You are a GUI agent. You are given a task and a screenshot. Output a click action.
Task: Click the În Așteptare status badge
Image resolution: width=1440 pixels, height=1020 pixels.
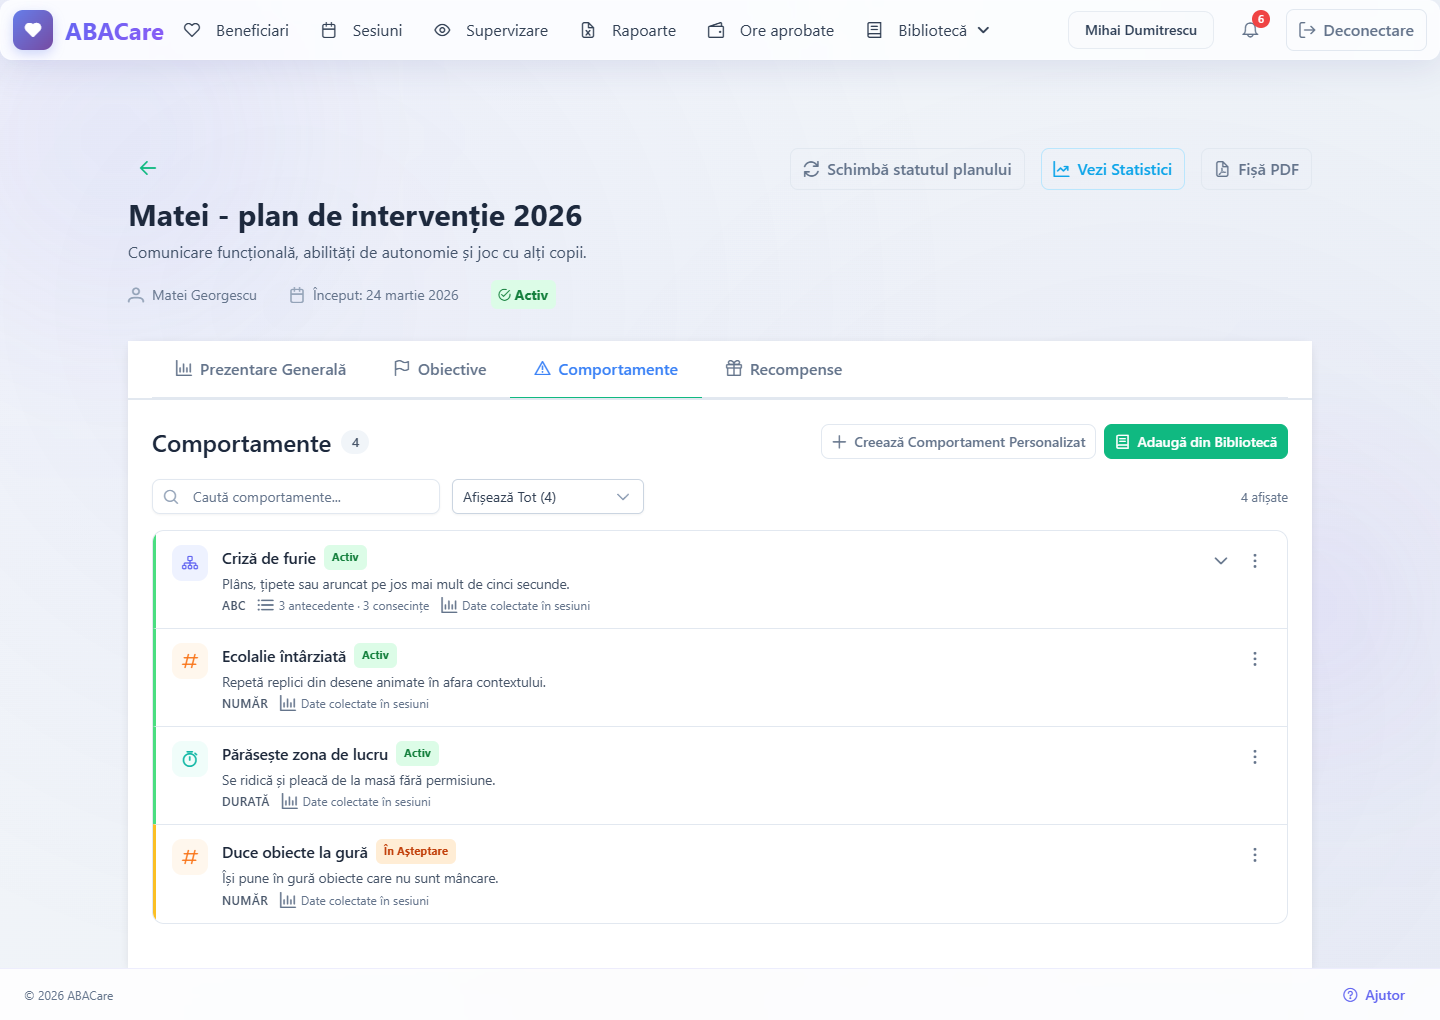pos(416,851)
